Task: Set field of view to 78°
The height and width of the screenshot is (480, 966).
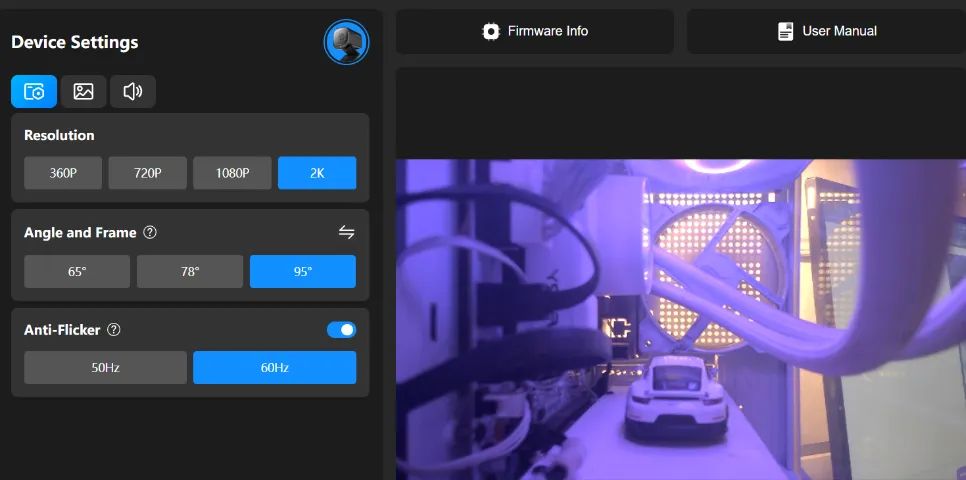Action: 190,272
